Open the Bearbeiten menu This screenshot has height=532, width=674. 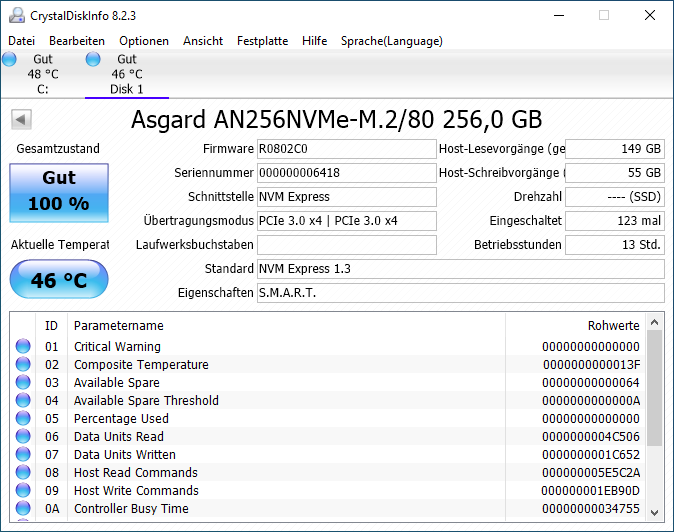tap(77, 41)
